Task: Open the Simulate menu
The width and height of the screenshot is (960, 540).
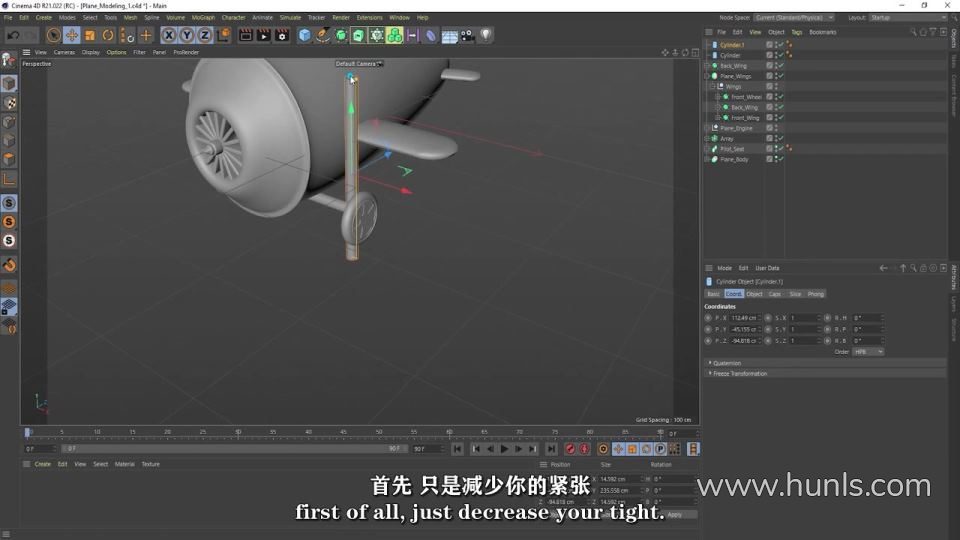Action: click(290, 18)
